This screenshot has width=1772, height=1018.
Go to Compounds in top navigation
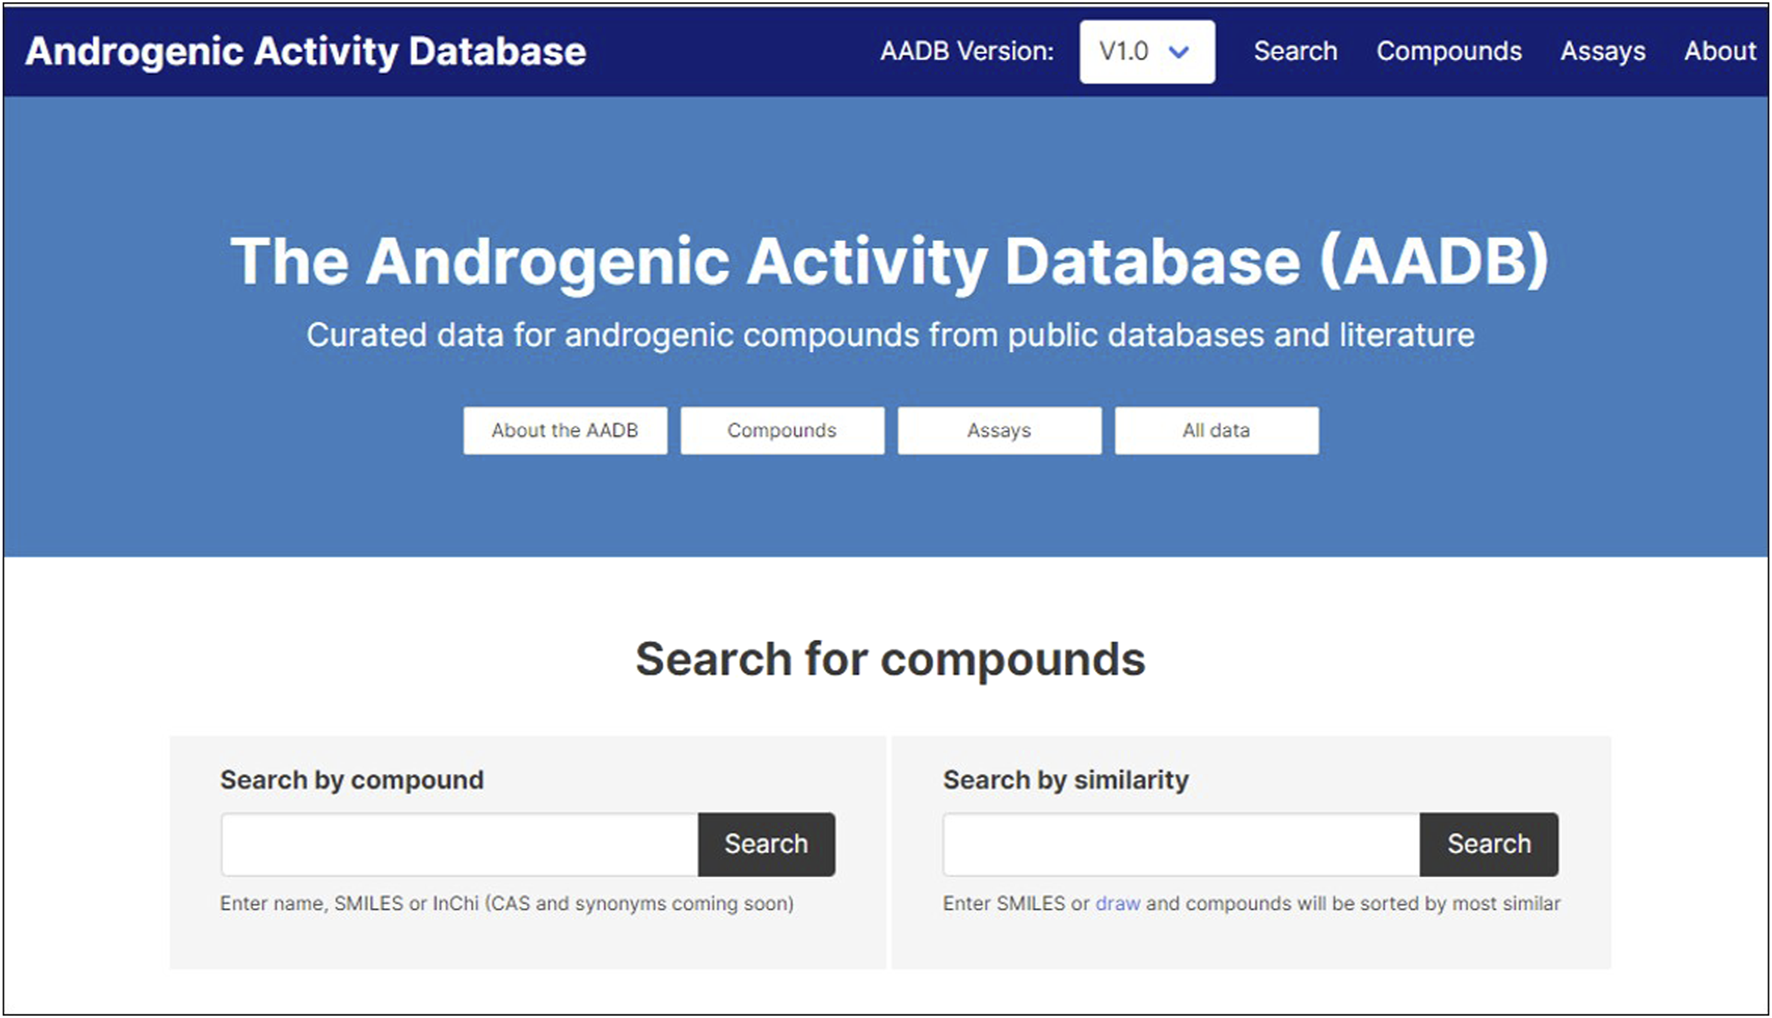pyautogui.click(x=1449, y=51)
